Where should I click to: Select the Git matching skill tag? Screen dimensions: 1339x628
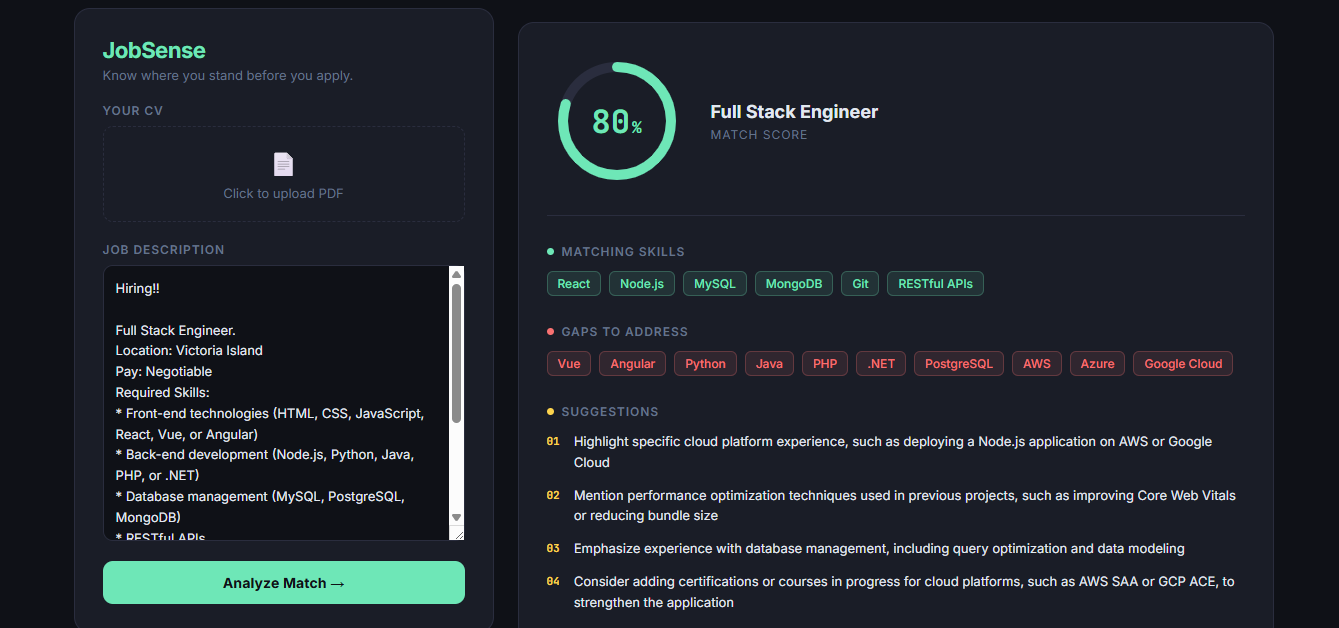coord(860,284)
